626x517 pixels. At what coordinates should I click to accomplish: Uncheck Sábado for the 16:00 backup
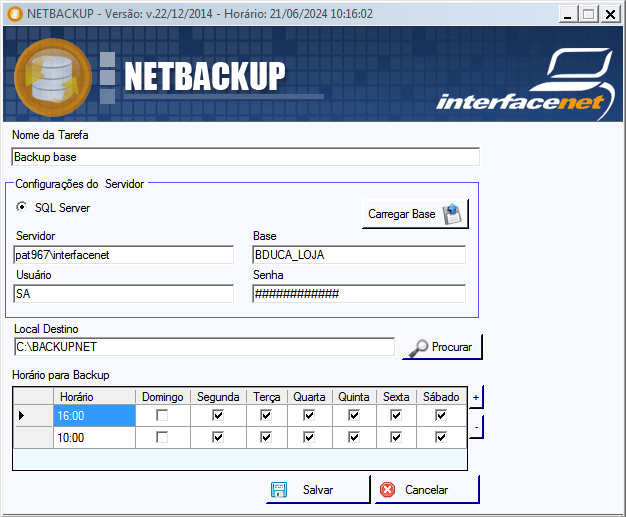tap(441, 415)
